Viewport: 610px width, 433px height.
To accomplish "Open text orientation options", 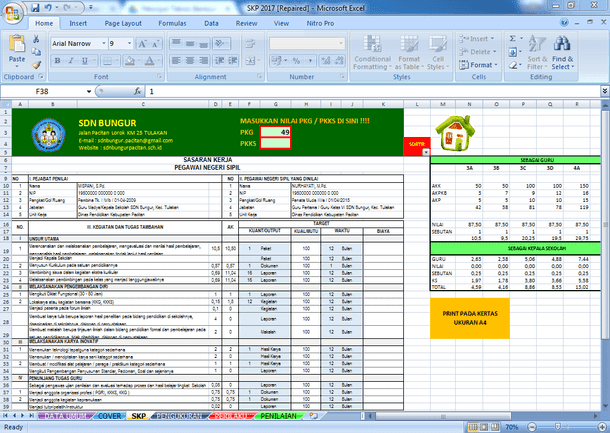I will coord(221,43).
